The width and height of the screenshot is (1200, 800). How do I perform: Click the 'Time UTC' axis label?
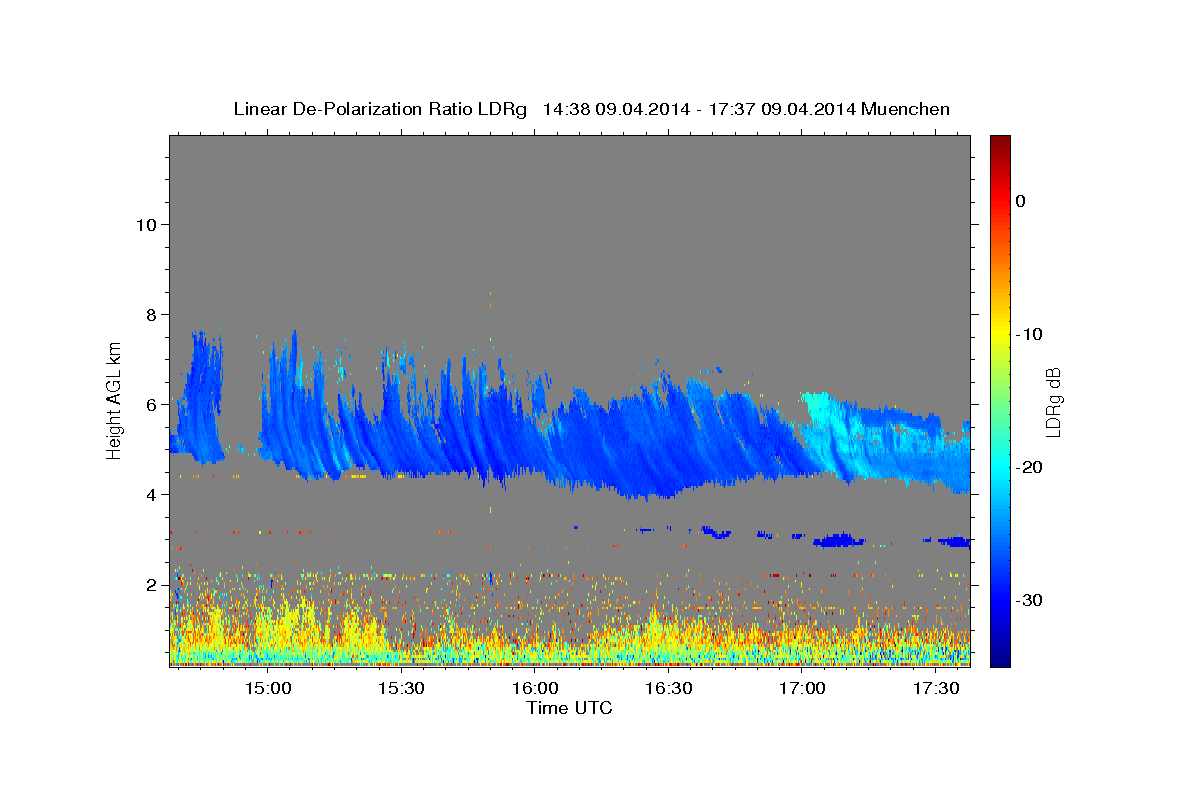click(569, 708)
